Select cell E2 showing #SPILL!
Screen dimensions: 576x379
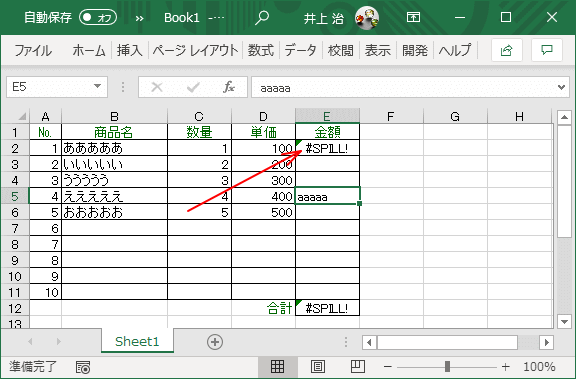(x=327, y=148)
